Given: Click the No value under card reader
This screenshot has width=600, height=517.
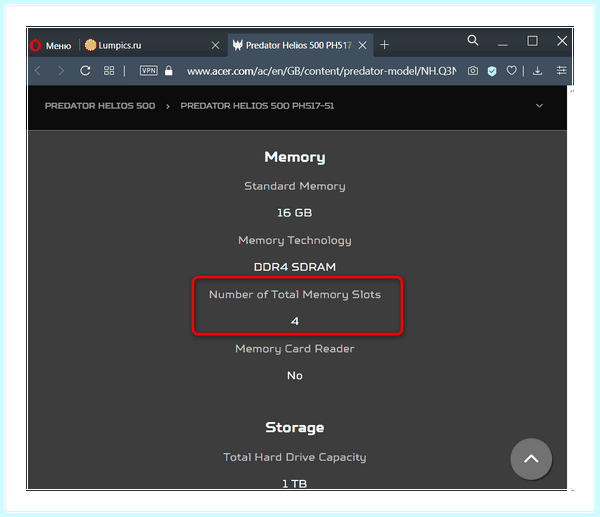Looking at the screenshot, I should pos(295,375).
